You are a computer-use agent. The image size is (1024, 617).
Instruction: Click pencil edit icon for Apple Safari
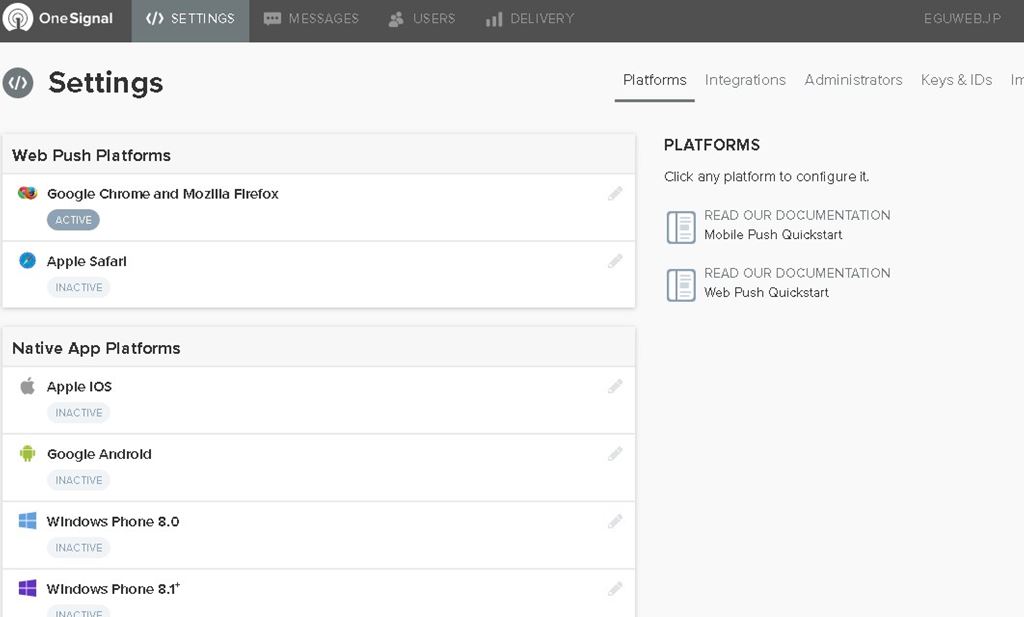pos(615,261)
